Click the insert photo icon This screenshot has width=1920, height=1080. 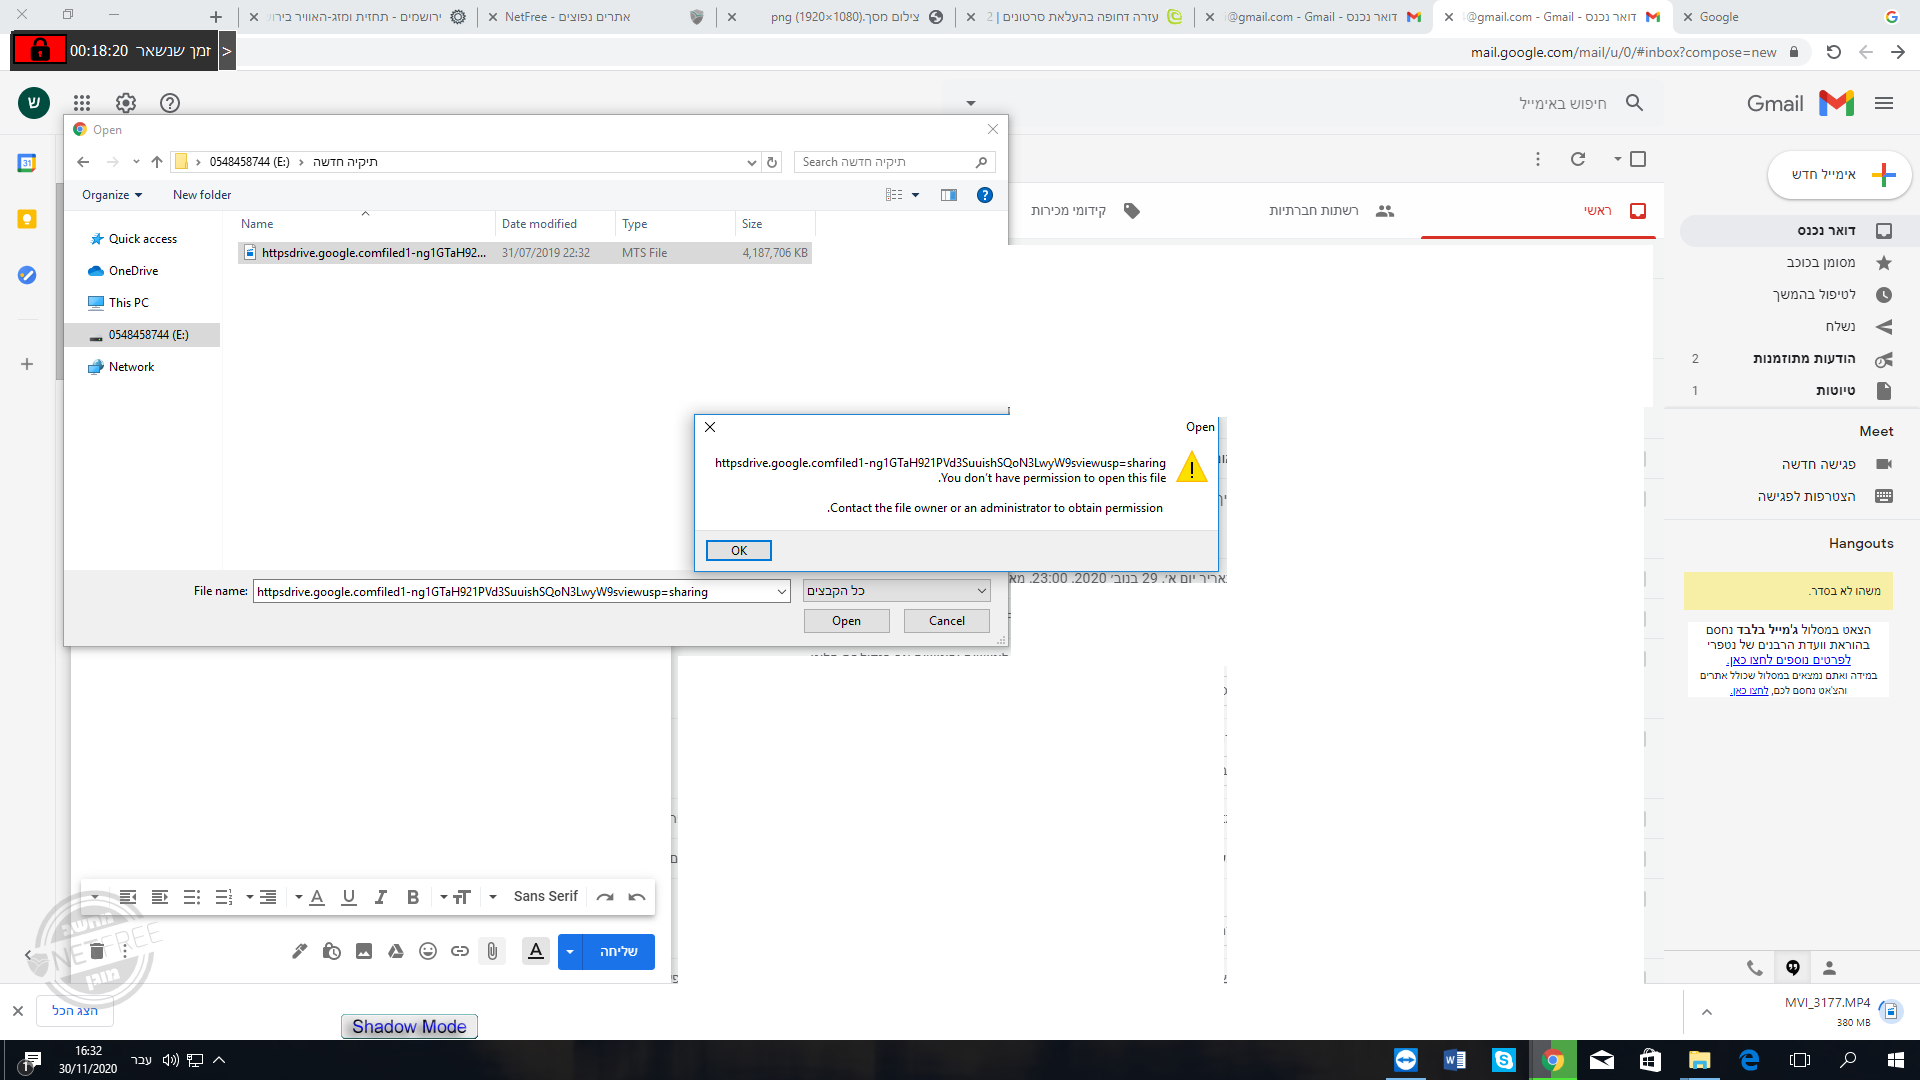point(364,951)
